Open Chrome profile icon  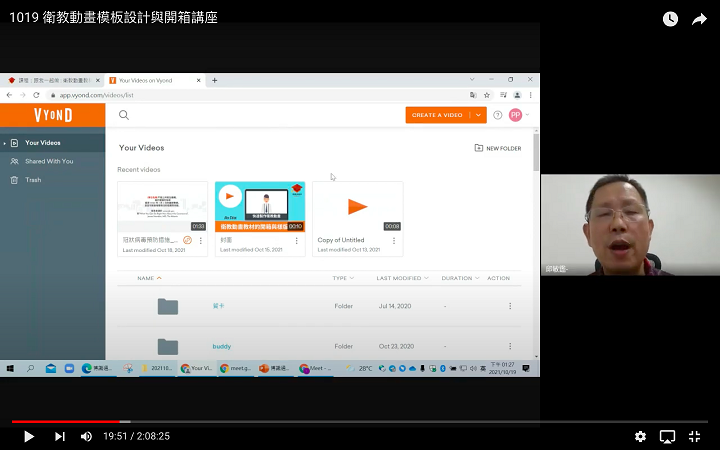(517, 95)
